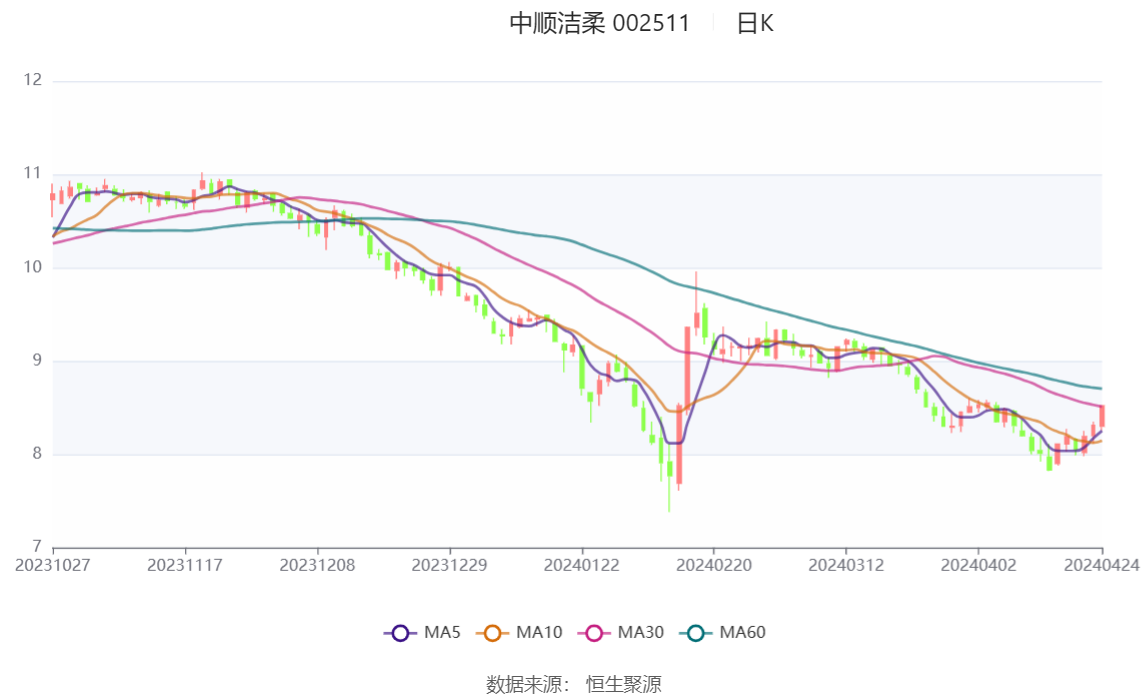This screenshot has height=699, width=1148.
Task: Click the 20231117 x-axis date label
Action: 184,566
